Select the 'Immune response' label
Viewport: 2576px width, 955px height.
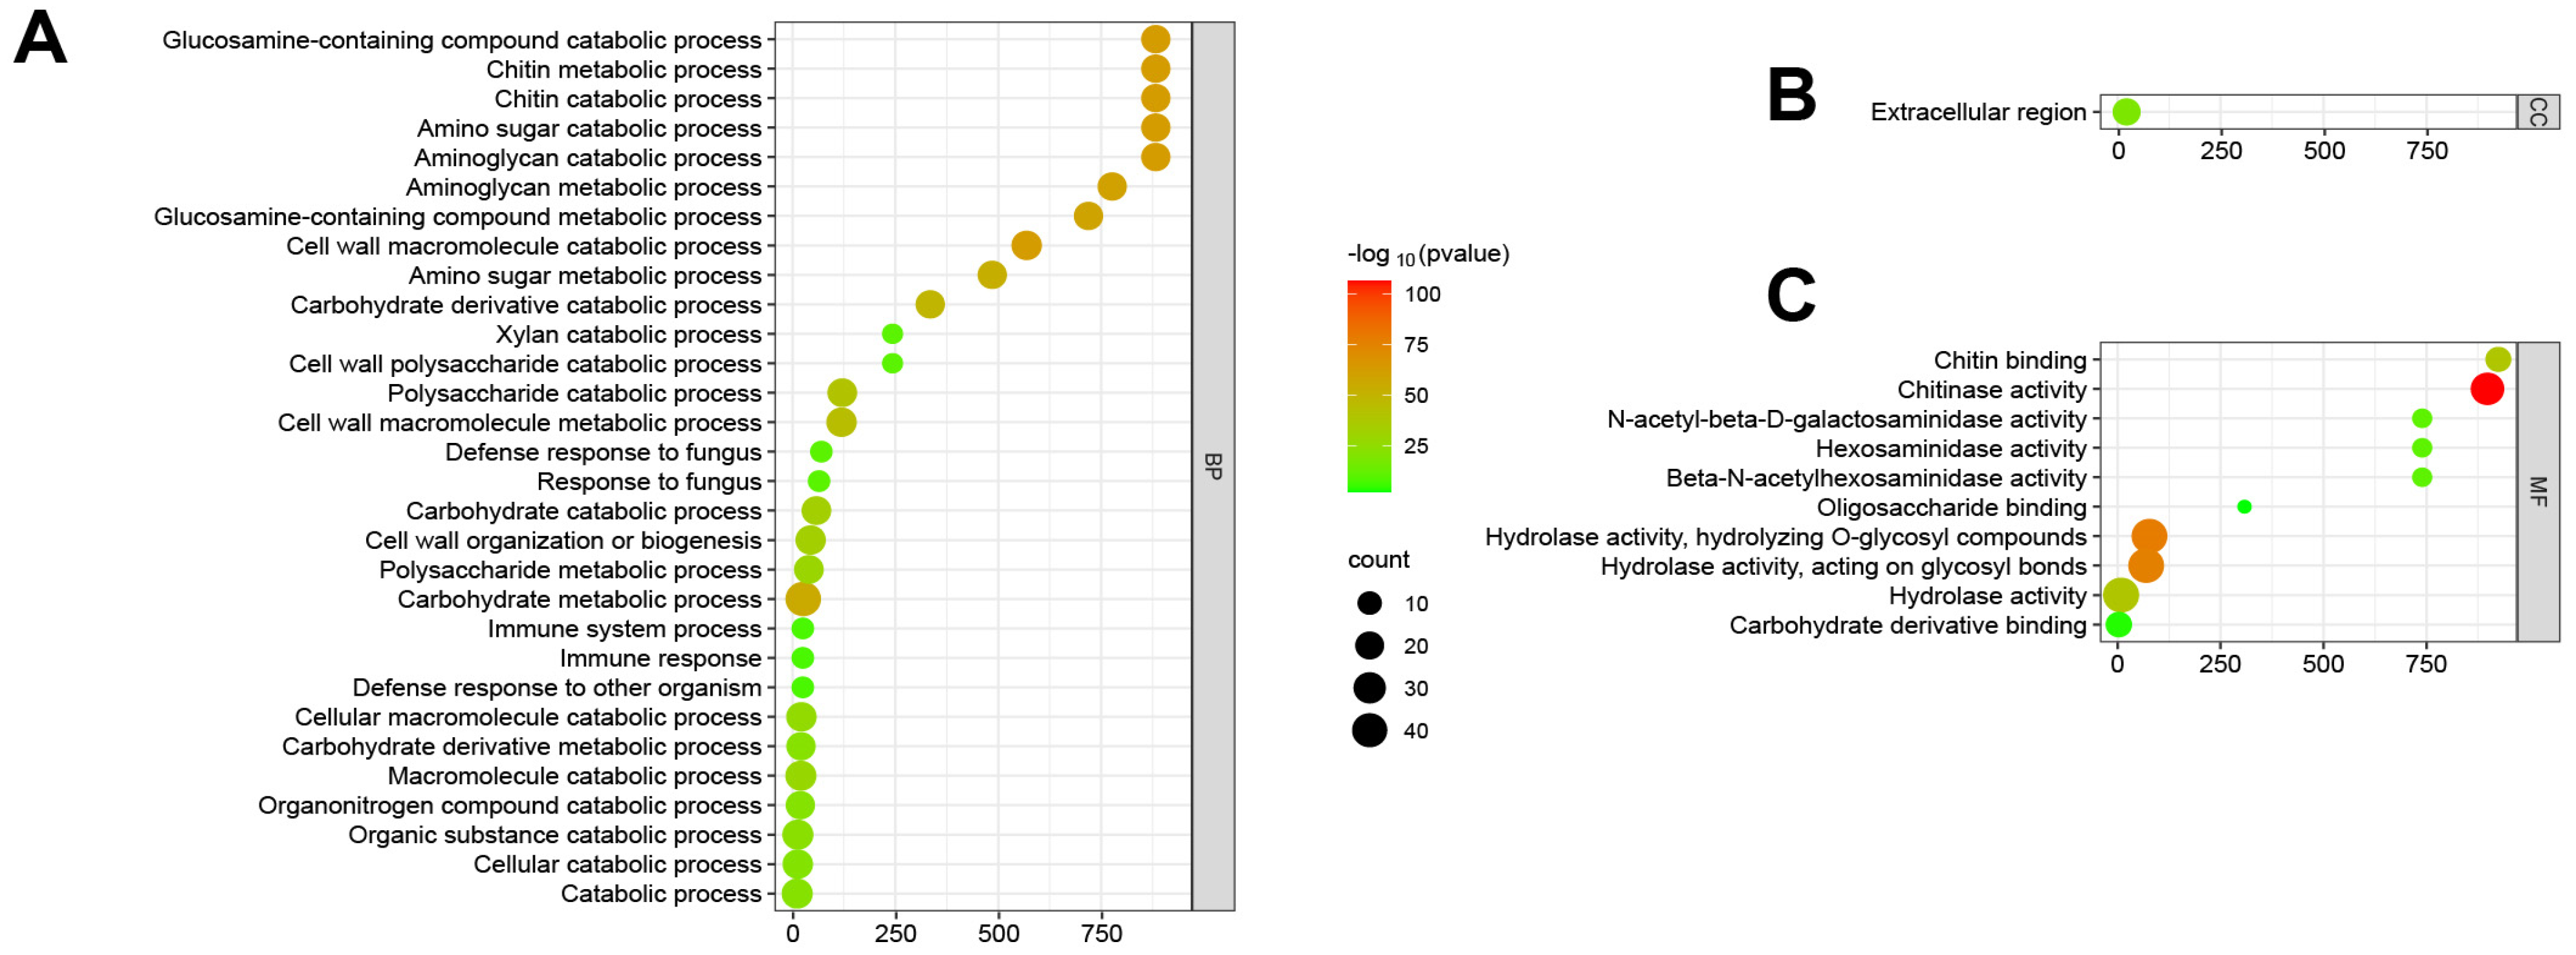click(x=661, y=658)
